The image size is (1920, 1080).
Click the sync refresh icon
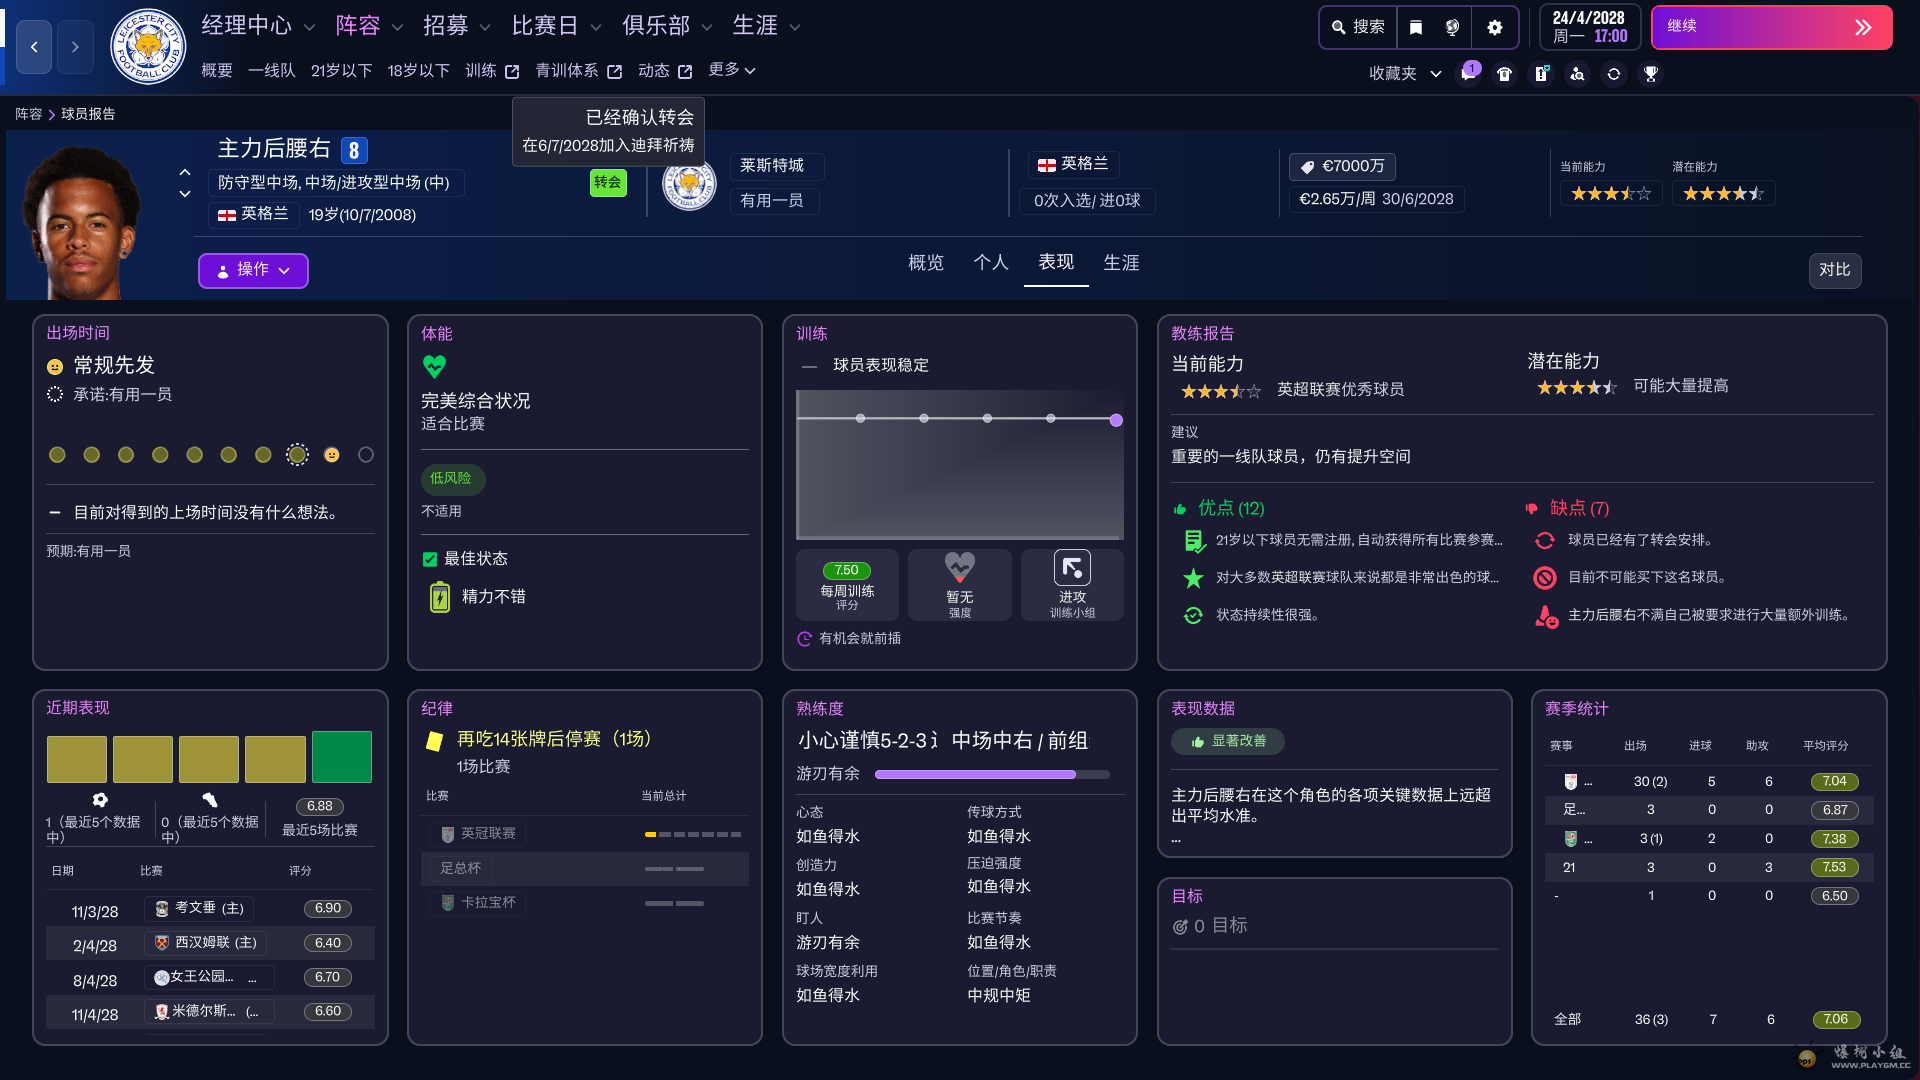pyautogui.click(x=1615, y=76)
